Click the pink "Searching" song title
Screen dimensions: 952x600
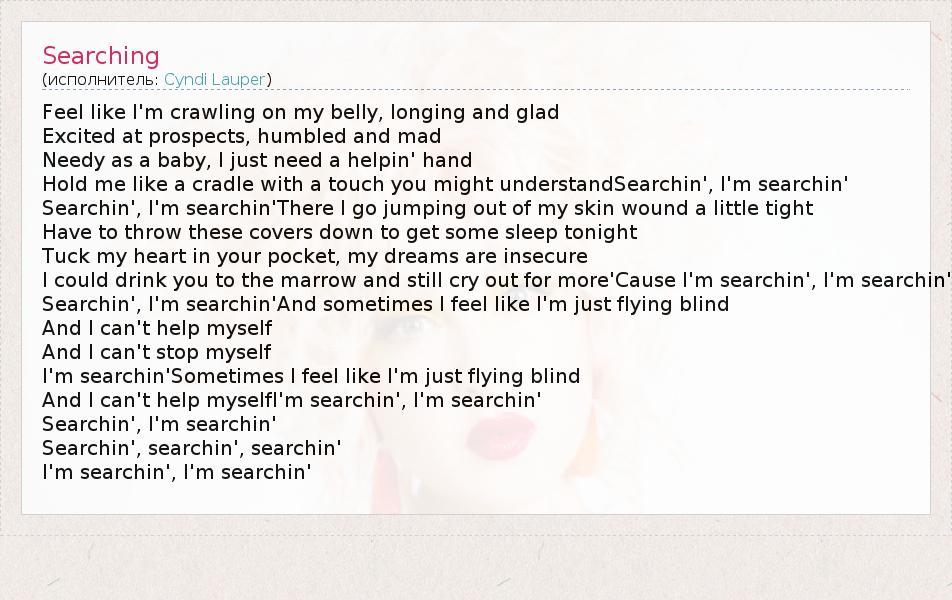[x=101, y=55]
